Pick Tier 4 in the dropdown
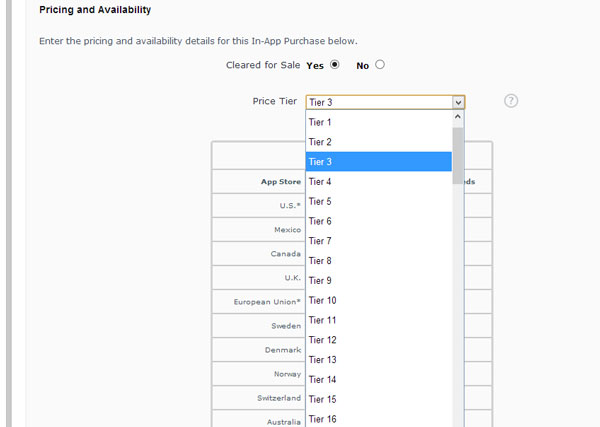Screen dimensions: 600x427 pos(378,182)
